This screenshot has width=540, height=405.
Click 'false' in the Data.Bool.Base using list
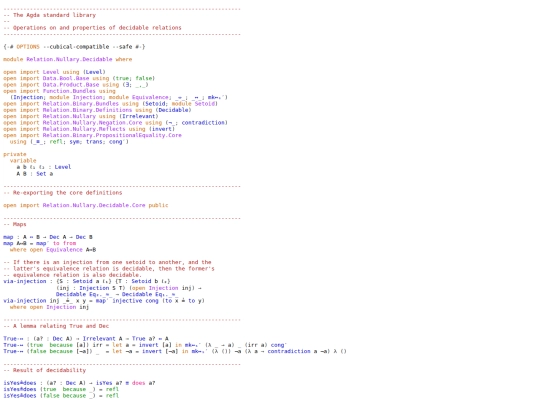tap(143, 78)
